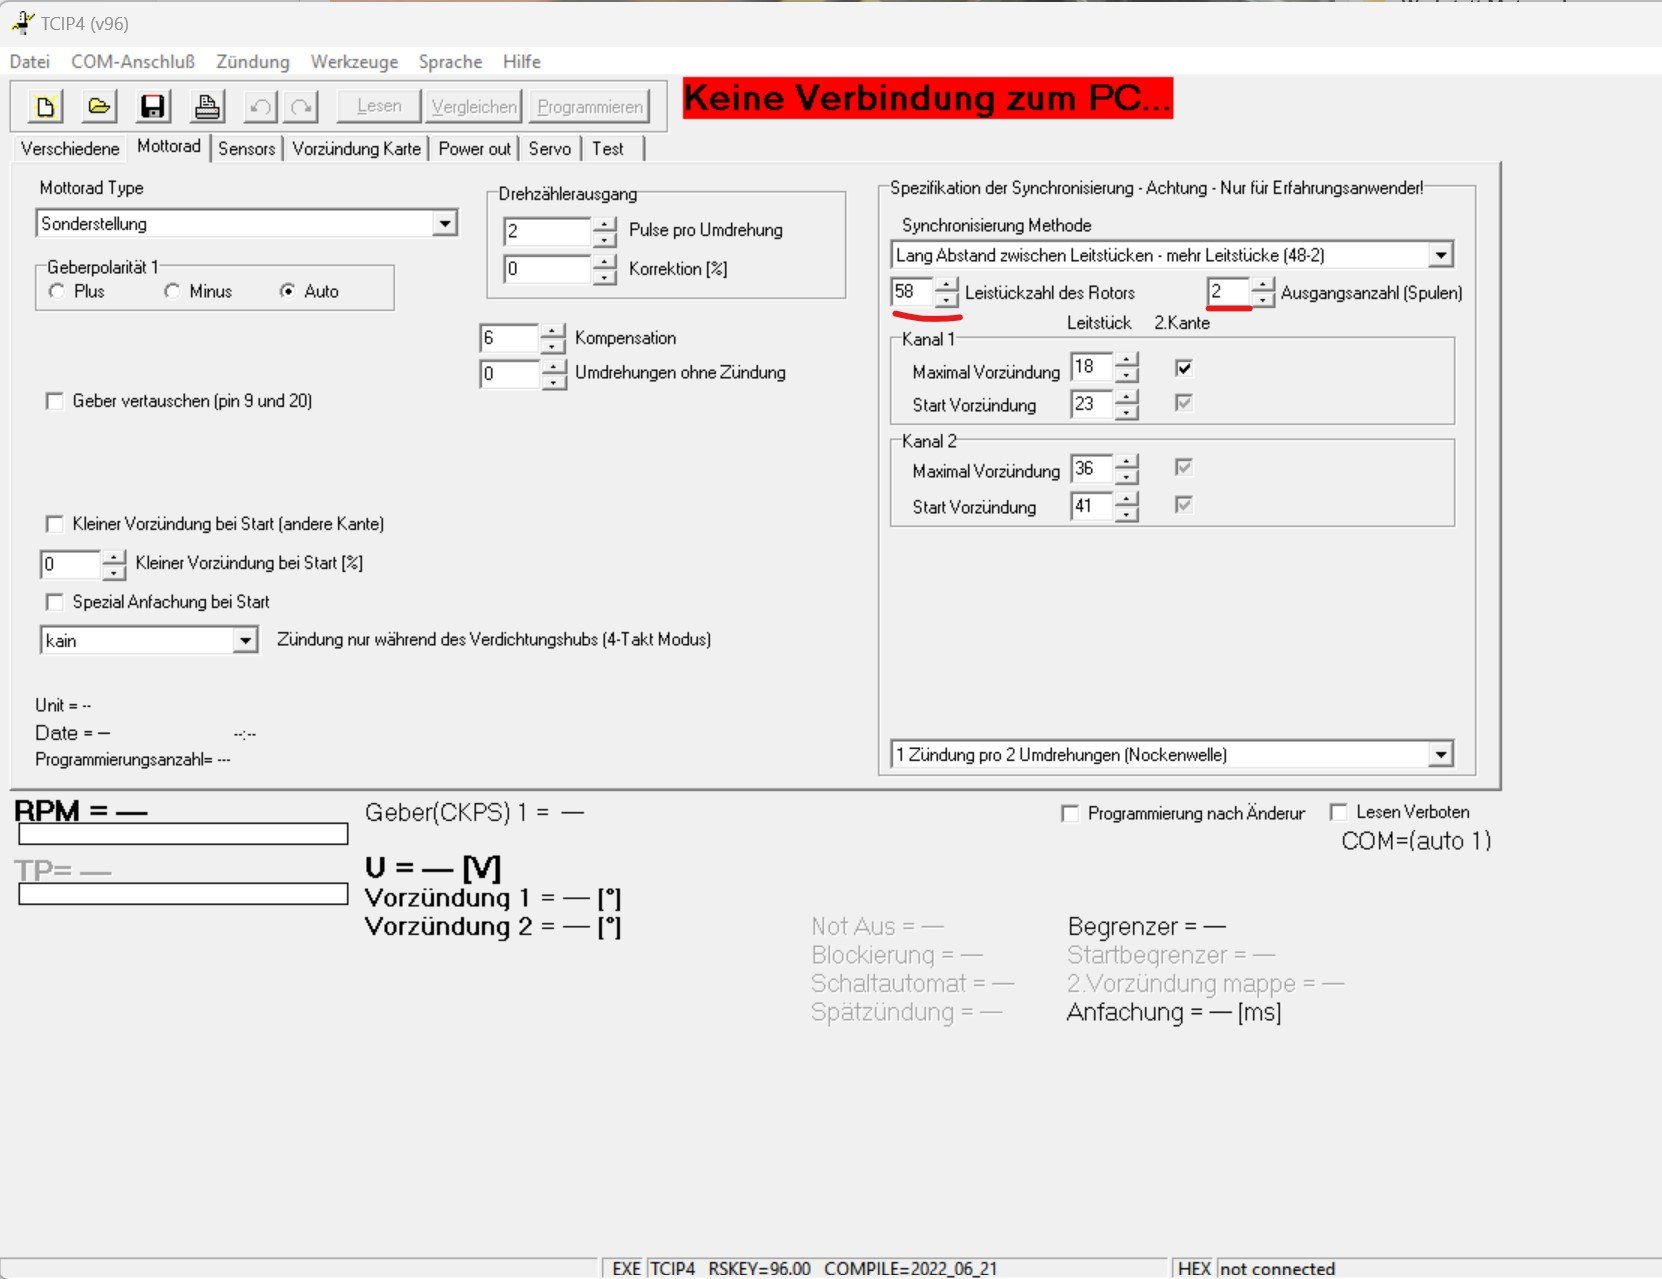Open the Werkzeuge menu
The image size is (1662, 1279).
point(354,62)
